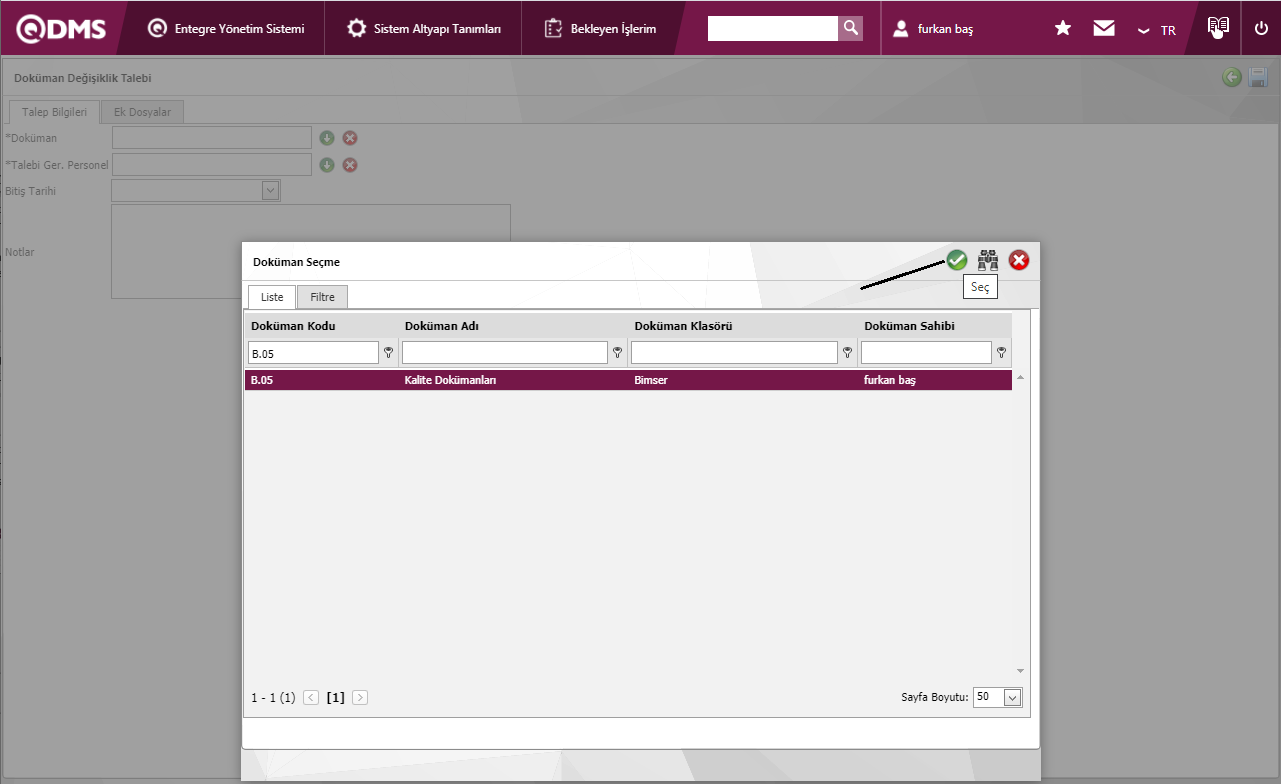Clear Talebi Ger. Personel with red X icon
The width and height of the screenshot is (1281, 784).
pos(350,165)
